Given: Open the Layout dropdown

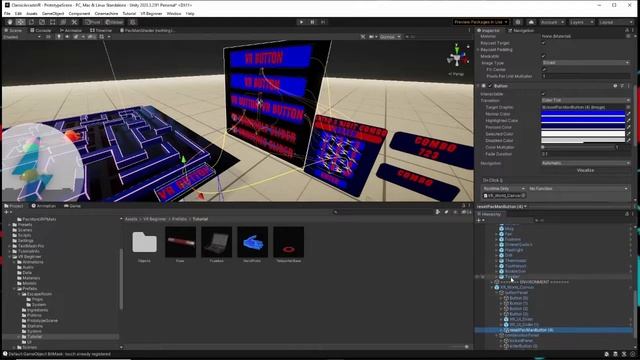Looking at the screenshot, I should click(615, 22).
